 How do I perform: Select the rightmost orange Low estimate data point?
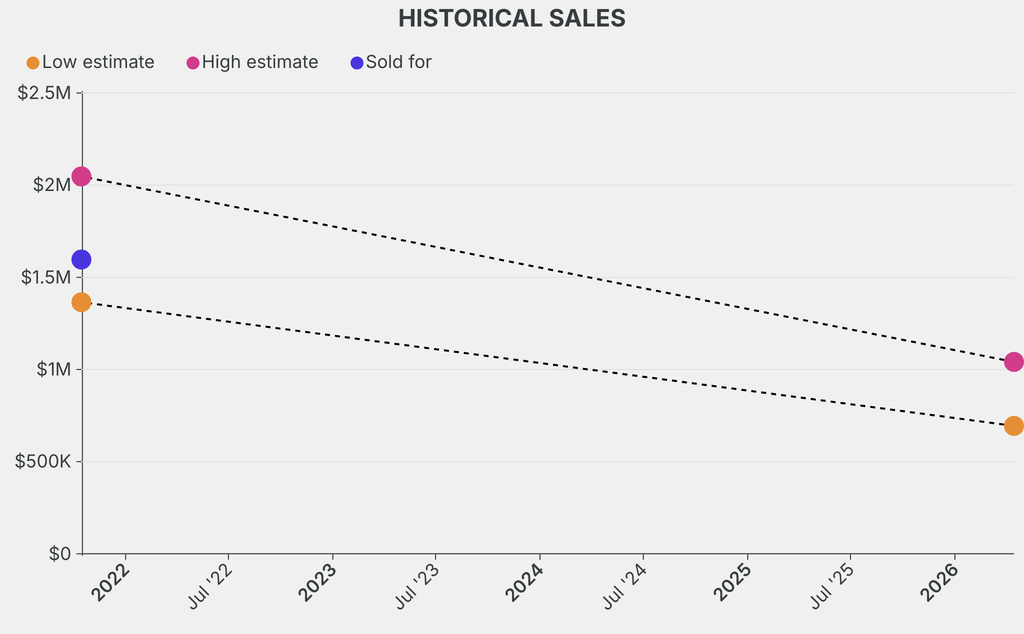(x=1013, y=426)
